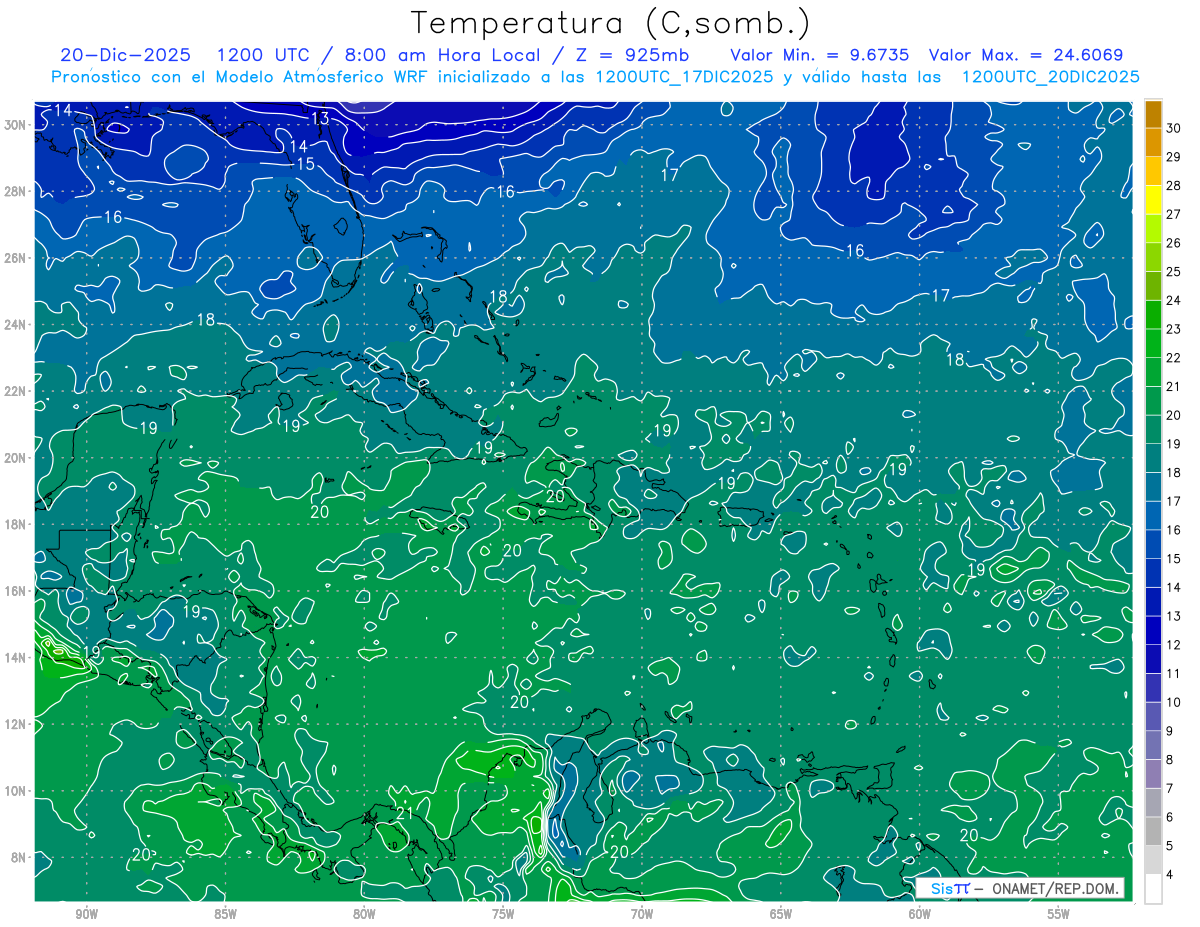Click the legend value '12'
Image resolution: width=1200 pixels, height=927 pixels.
(x=1174, y=645)
